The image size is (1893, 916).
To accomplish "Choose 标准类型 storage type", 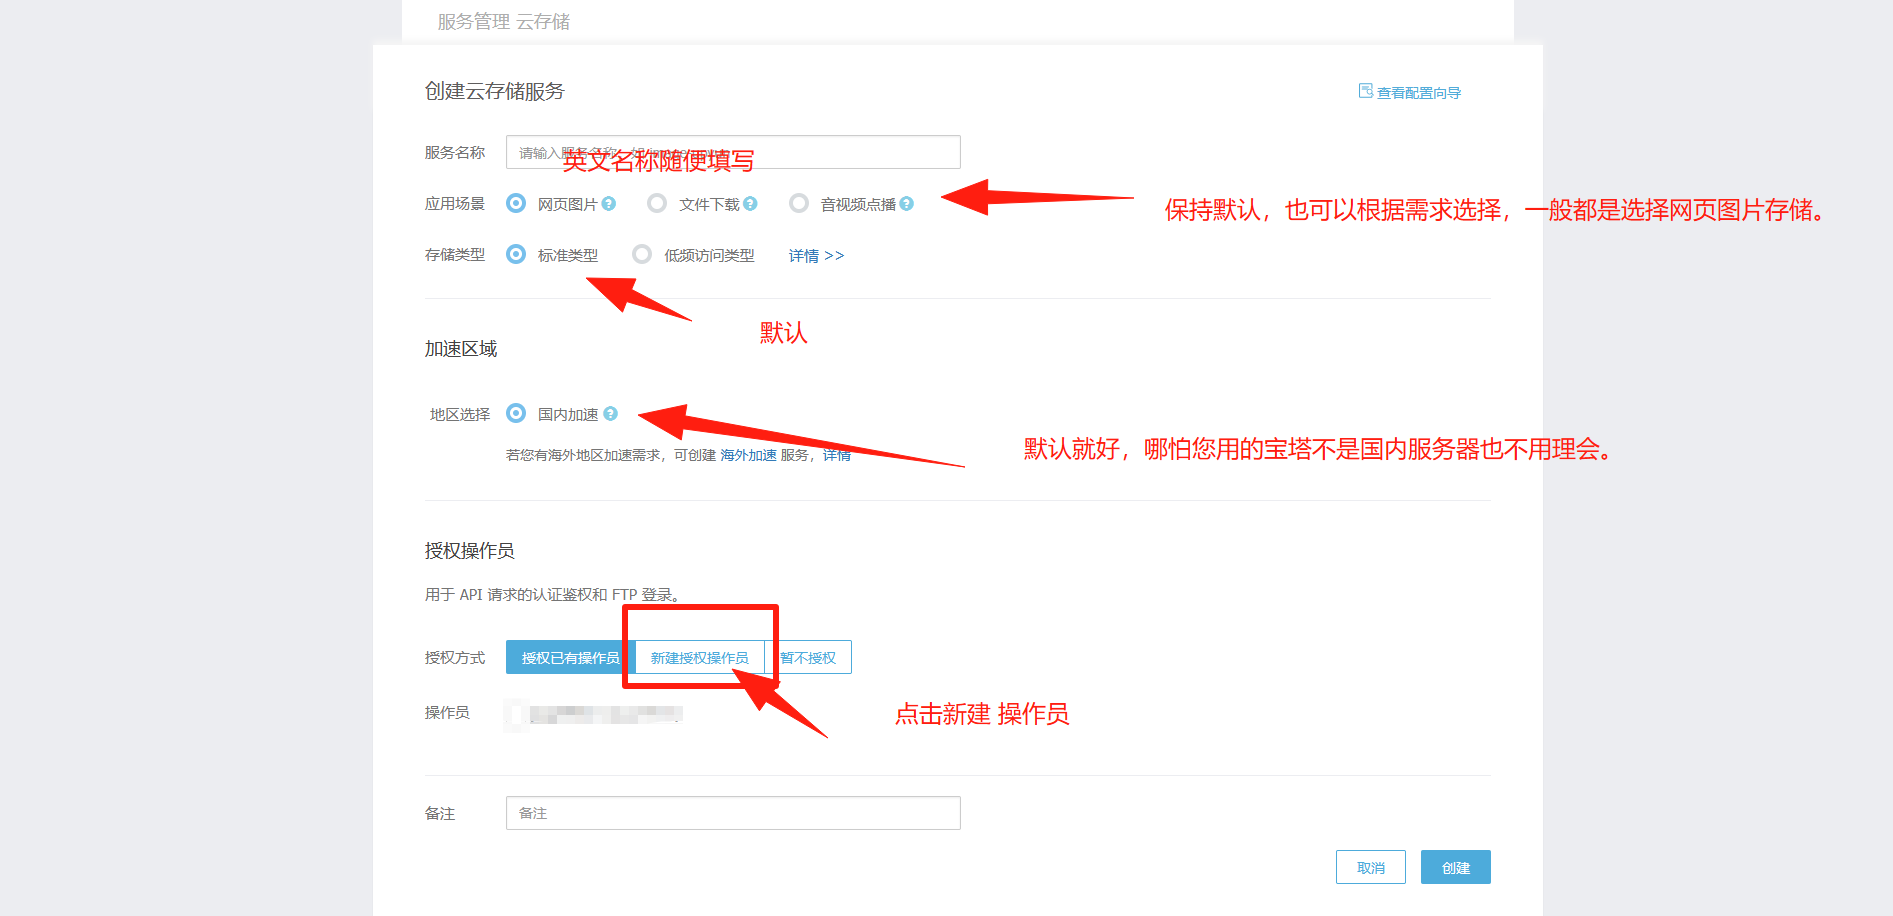I will [516, 254].
